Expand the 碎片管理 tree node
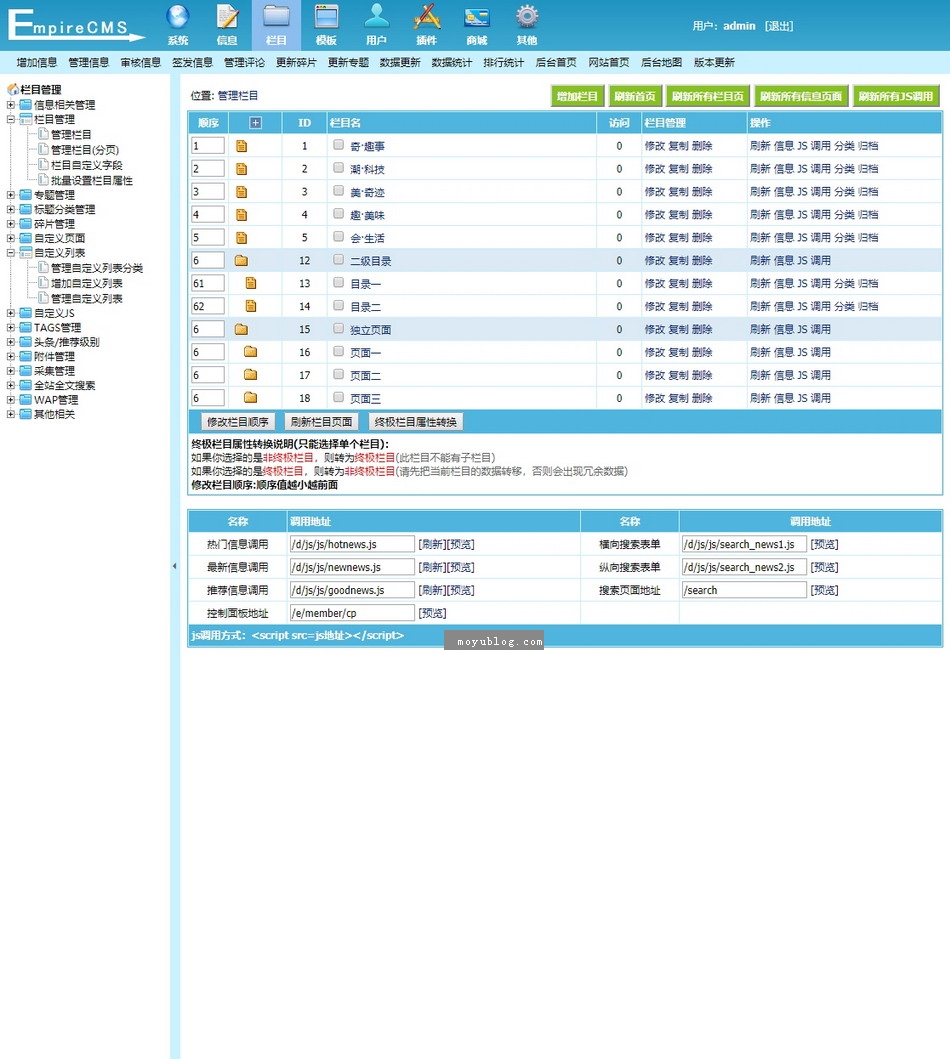The height and width of the screenshot is (1059, 950). point(11,224)
